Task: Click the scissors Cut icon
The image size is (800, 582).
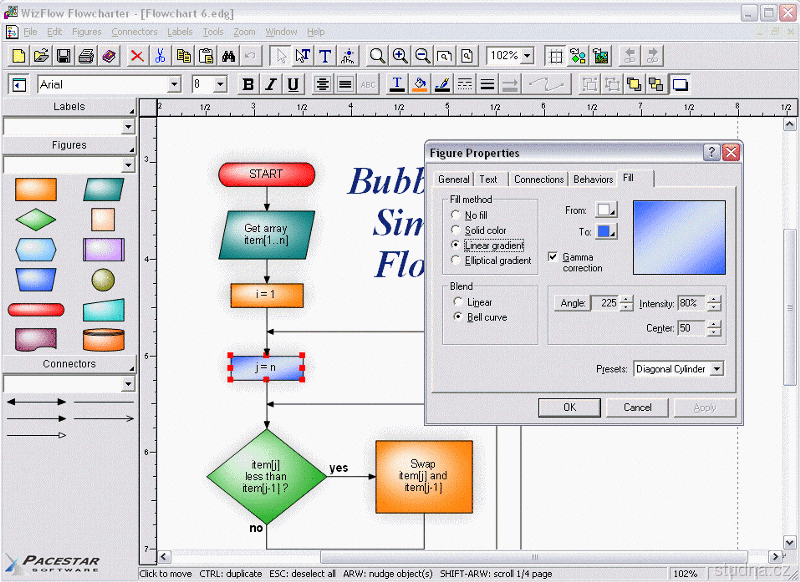Action: 159,56
